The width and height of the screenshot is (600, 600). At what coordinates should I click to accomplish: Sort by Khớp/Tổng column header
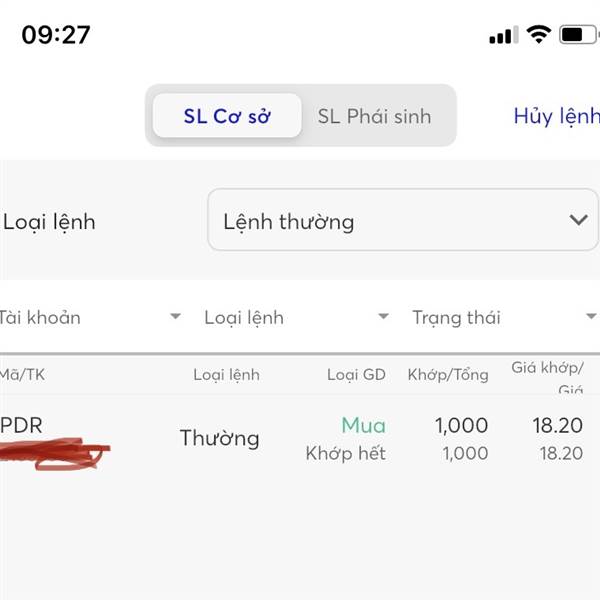448,375
